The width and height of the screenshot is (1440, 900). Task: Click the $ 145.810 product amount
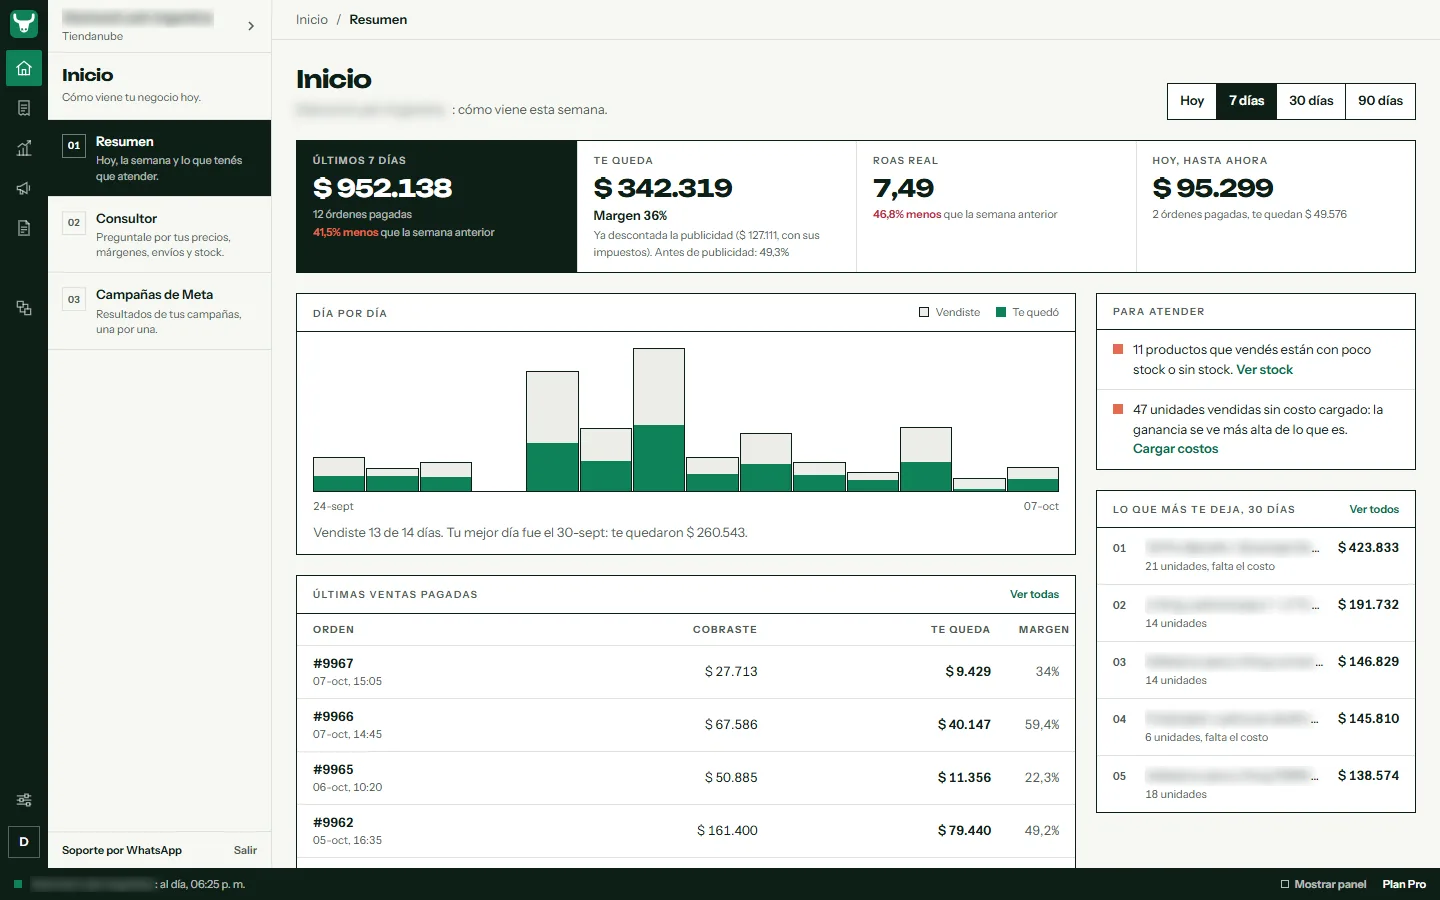click(1368, 719)
